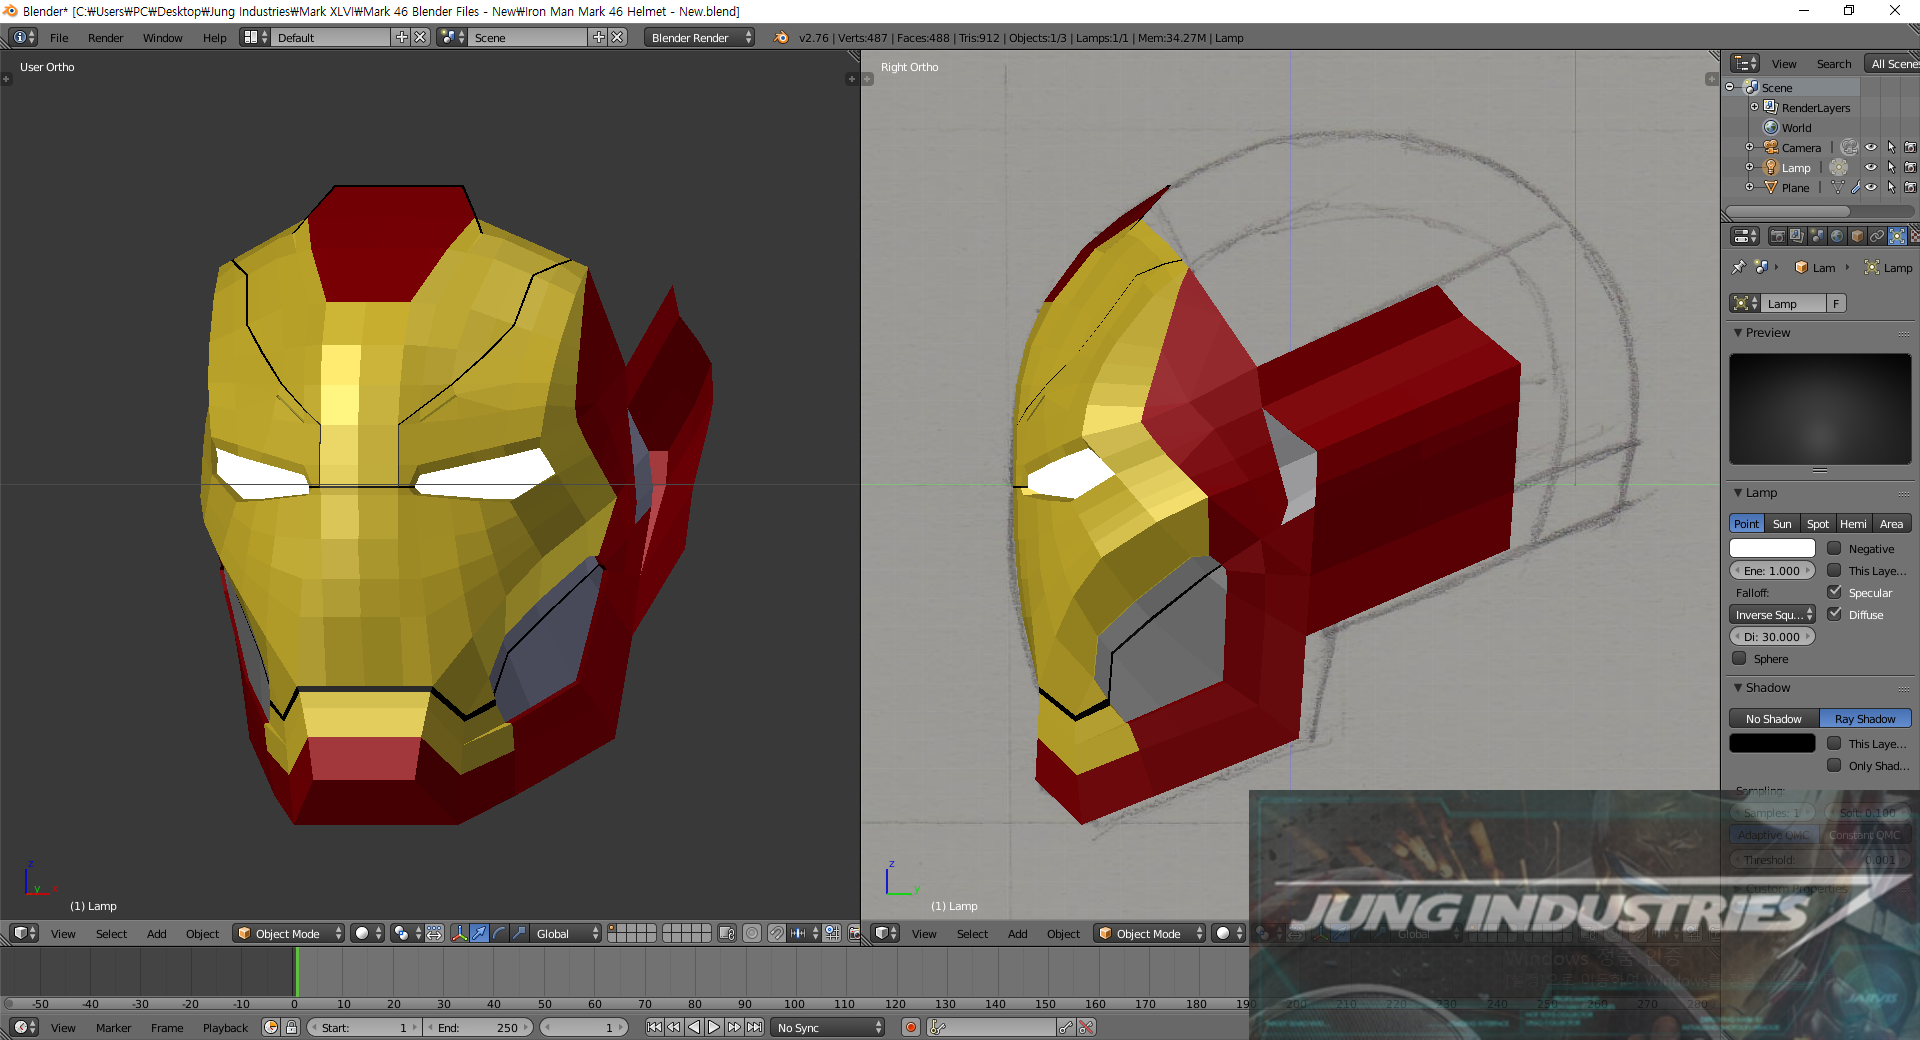Select the Area lamp type
Viewport: 1920px width, 1040px height.
point(1891,523)
